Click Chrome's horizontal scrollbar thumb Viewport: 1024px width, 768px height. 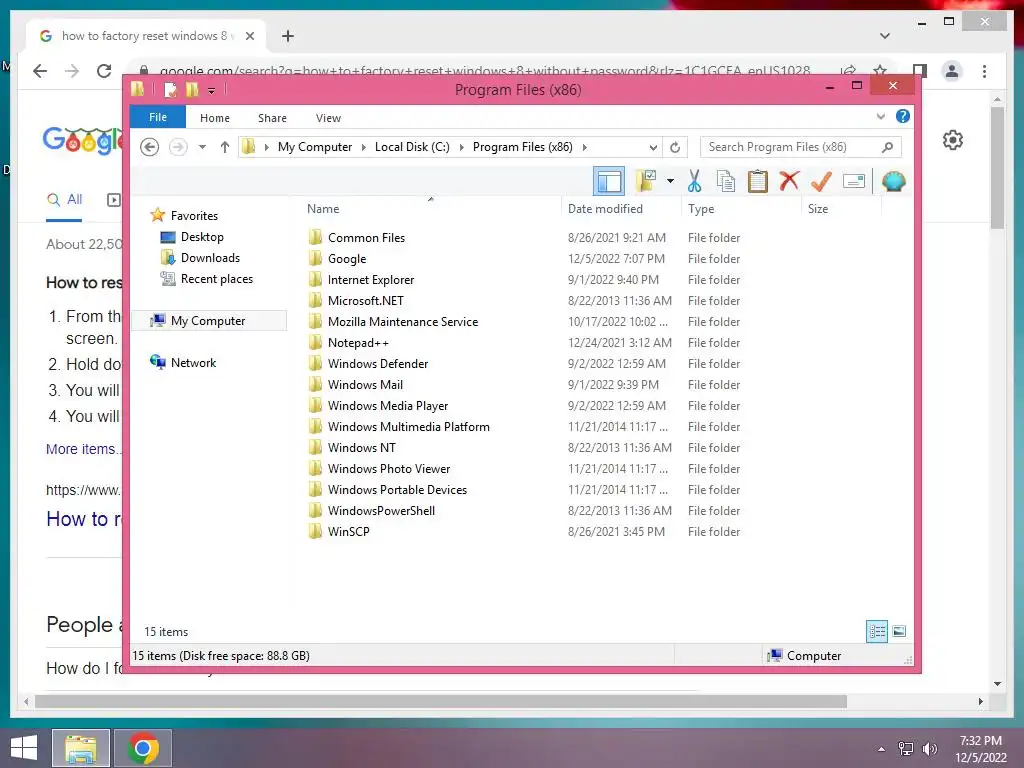coord(441,701)
